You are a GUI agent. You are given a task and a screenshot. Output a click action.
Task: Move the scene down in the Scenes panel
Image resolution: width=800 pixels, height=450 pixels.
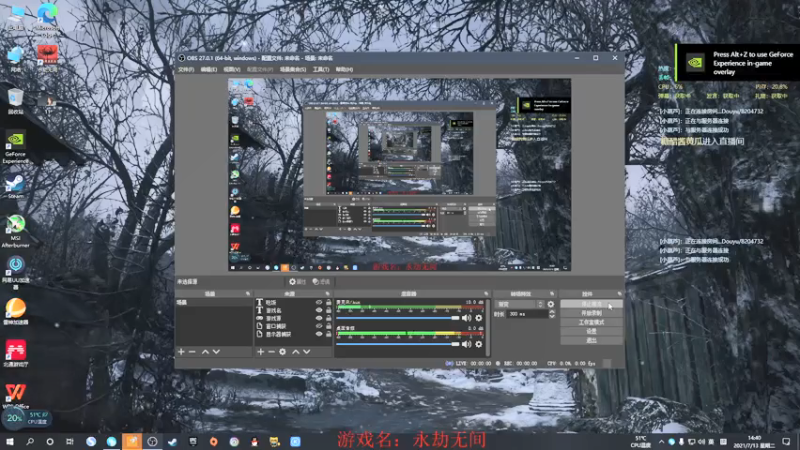click(x=216, y=352)
